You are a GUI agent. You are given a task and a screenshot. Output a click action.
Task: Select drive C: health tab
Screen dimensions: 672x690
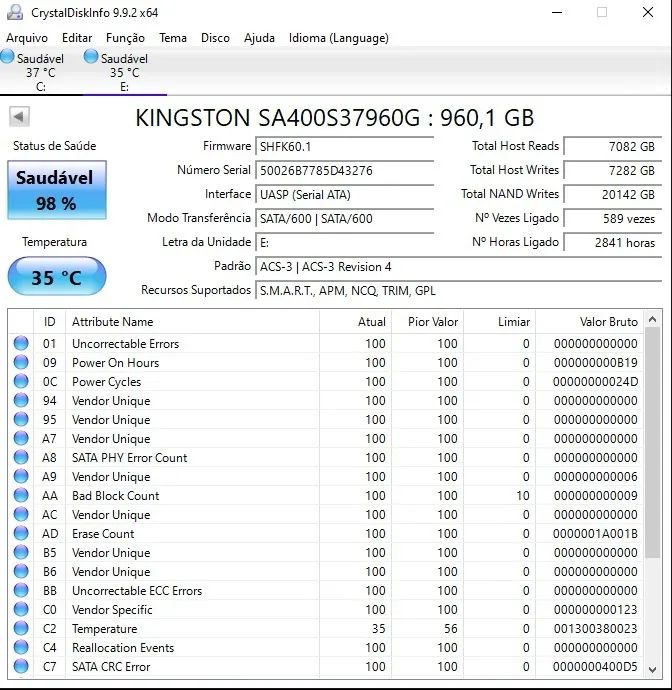(40, 71)
